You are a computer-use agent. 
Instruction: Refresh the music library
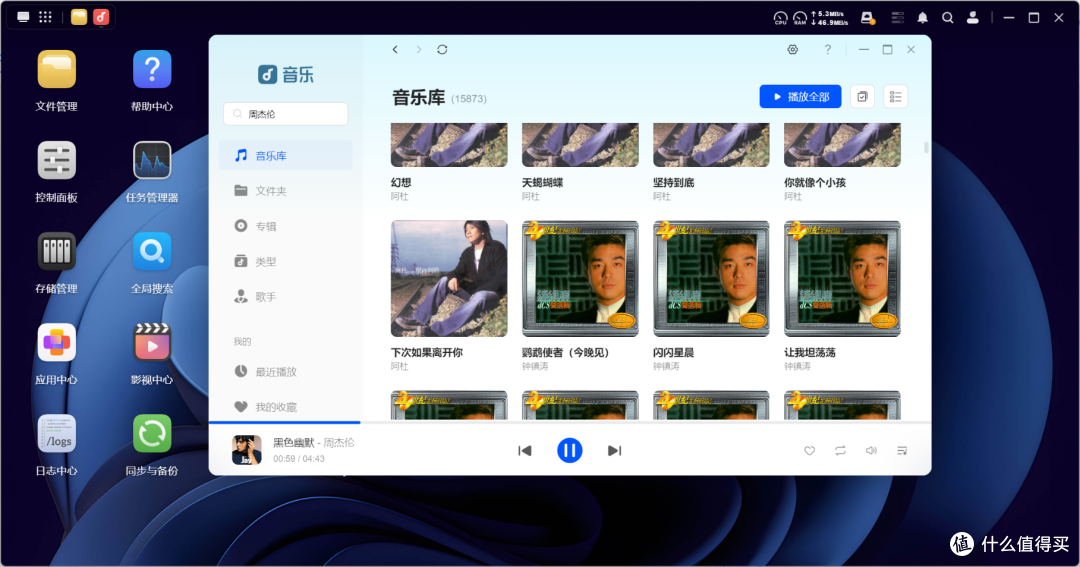pos(442,50)
